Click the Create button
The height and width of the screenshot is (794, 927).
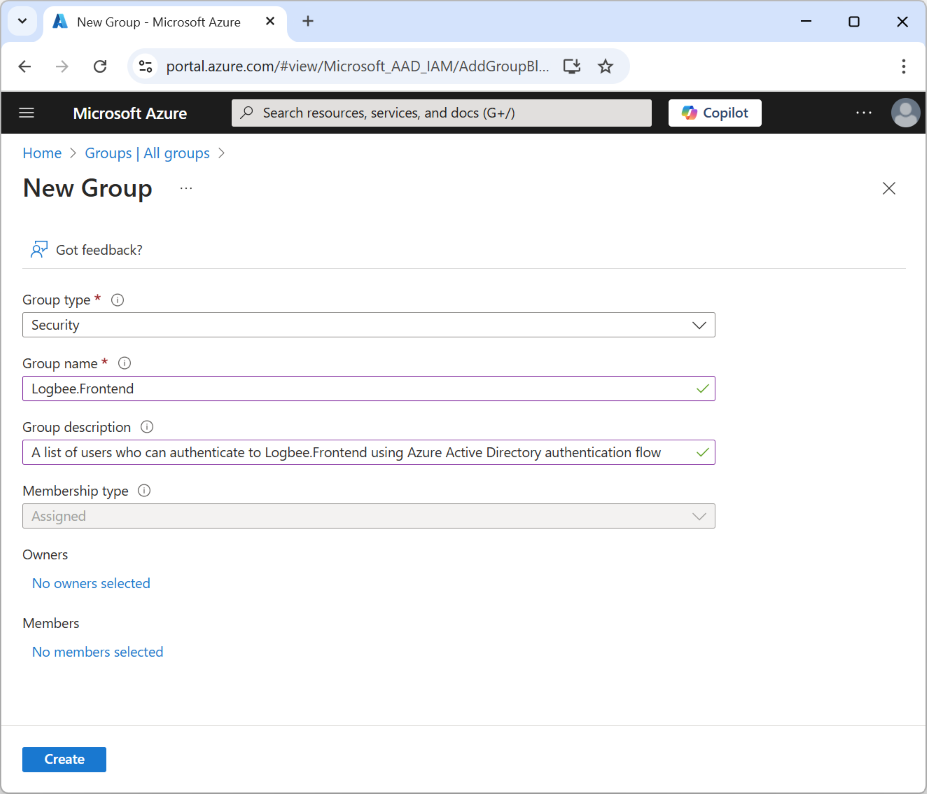click(x=64, y=759)
